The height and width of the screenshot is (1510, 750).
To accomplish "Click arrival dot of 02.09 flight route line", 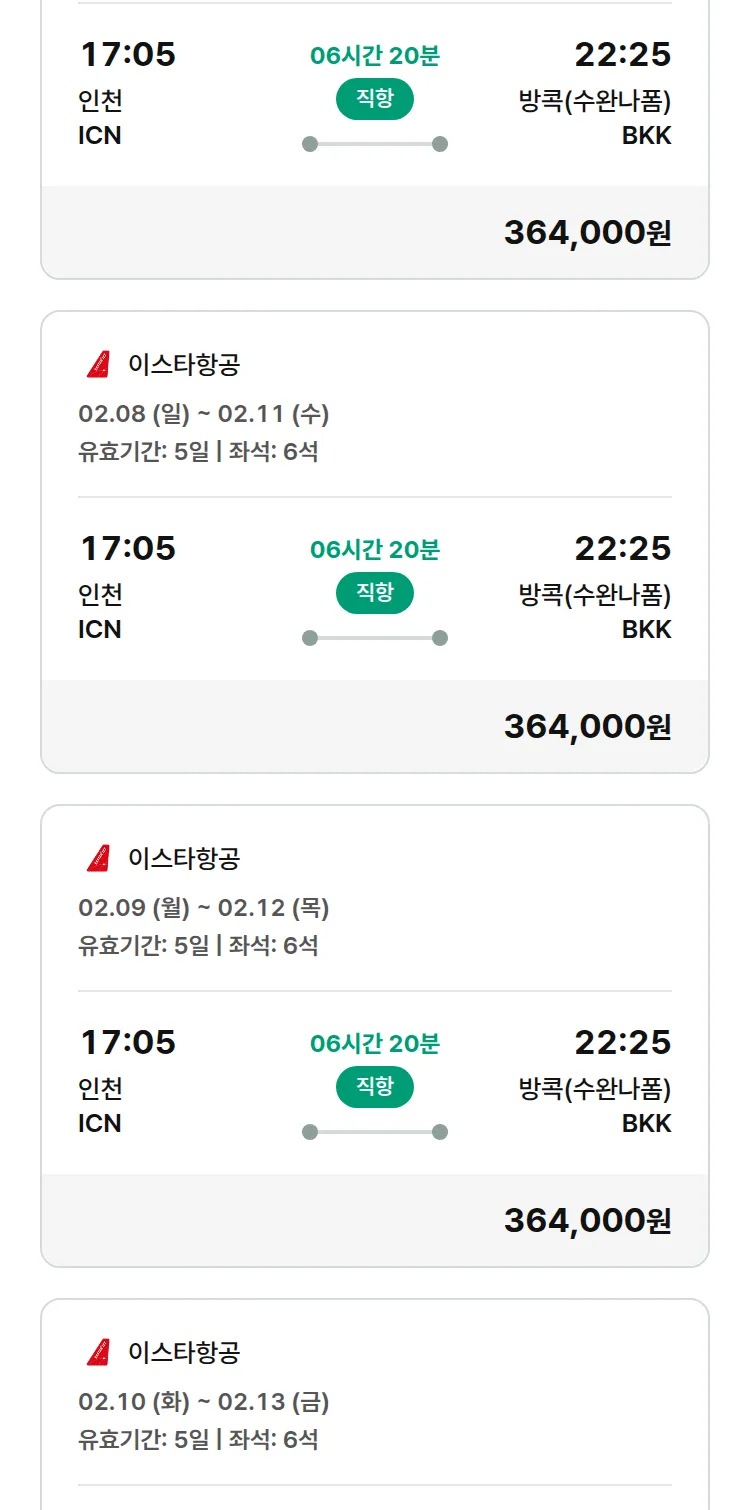I will click(x=439, y=1132).
